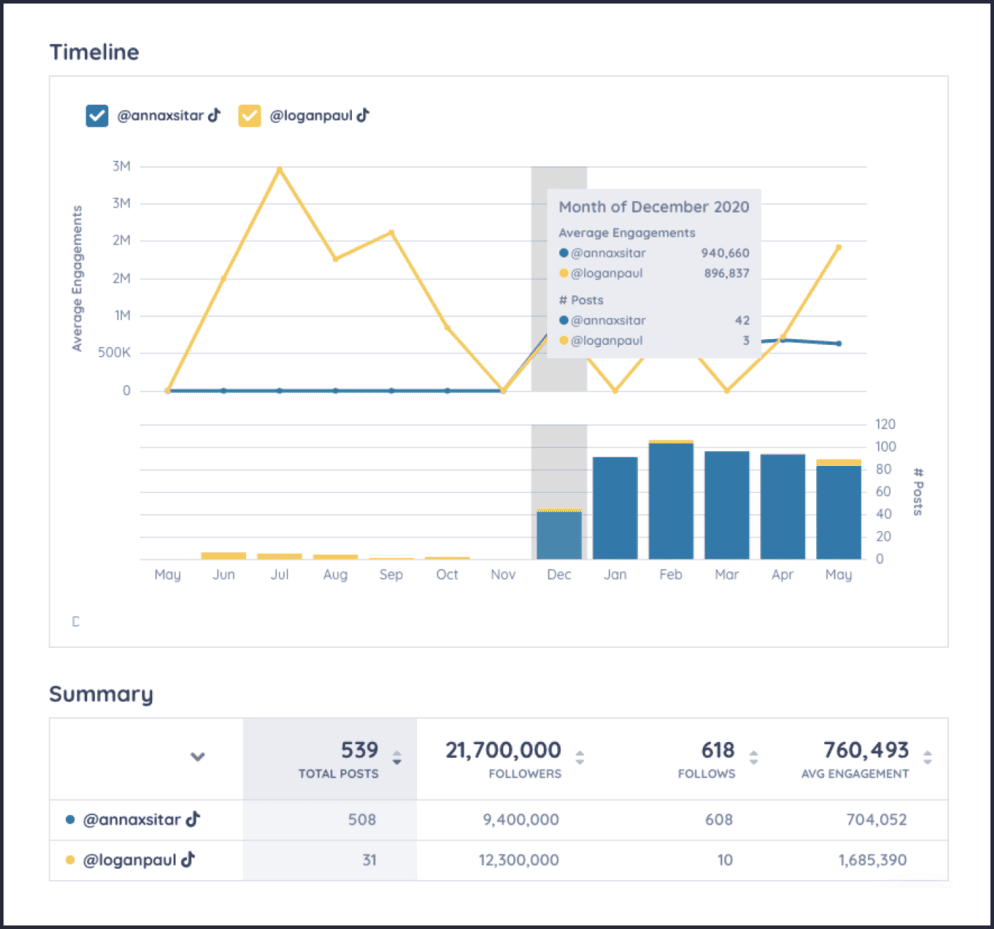Click the April posts bar

pyautogui.click(x=782, y=507)
